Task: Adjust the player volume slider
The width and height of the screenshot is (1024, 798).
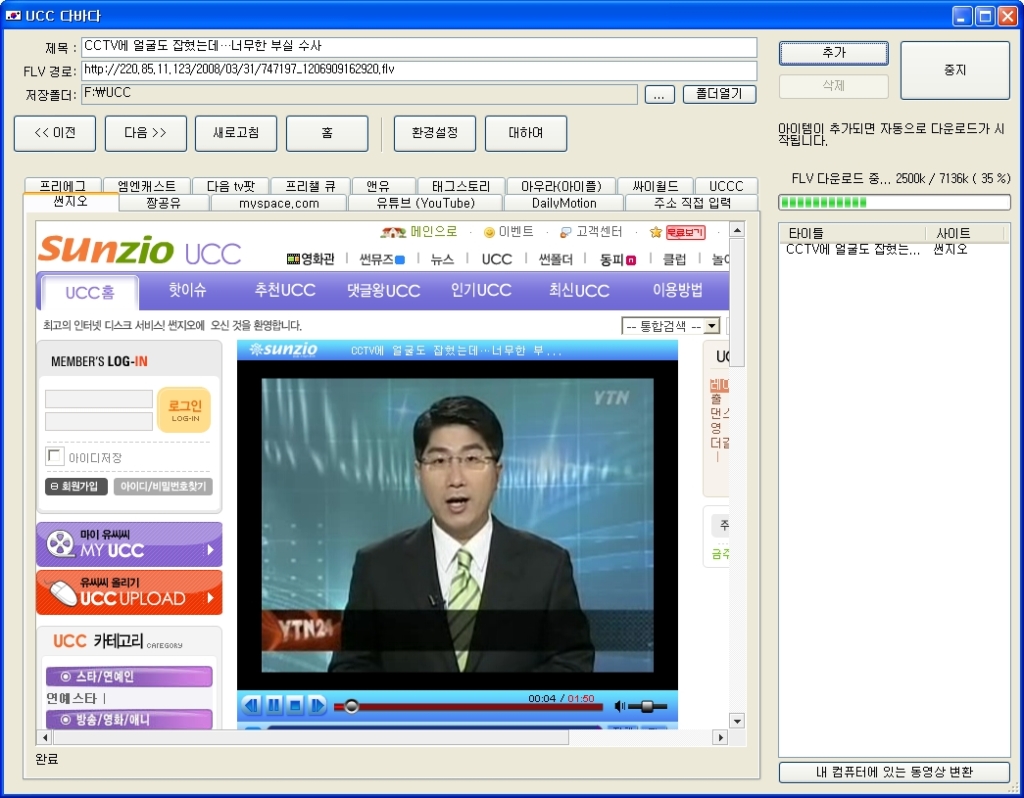Action: point(647,706)
